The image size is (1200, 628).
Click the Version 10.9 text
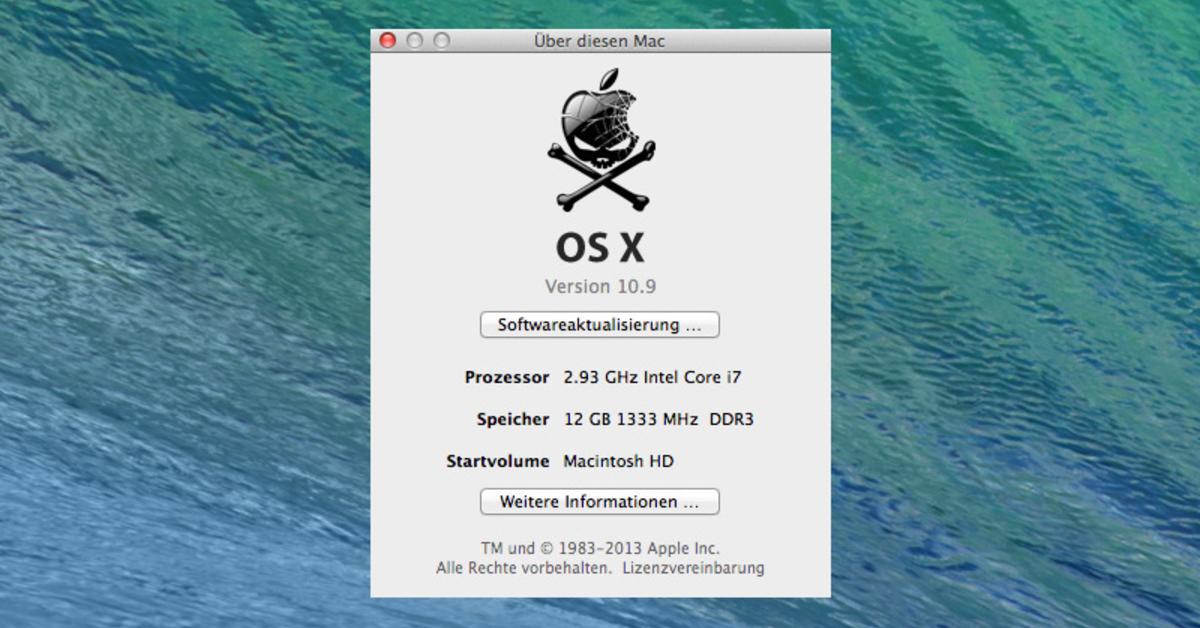pos(600,286)
